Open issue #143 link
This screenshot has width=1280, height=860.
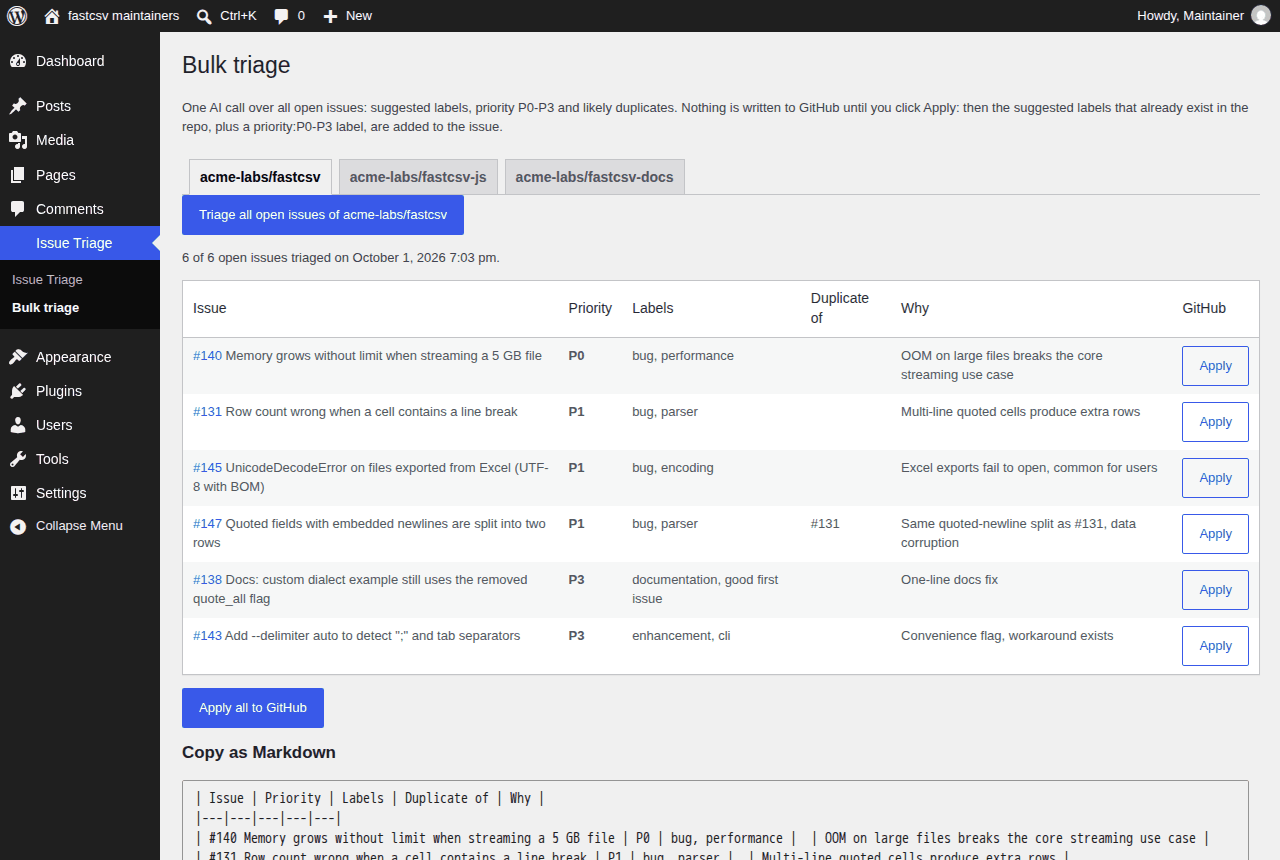pos(207,636)
